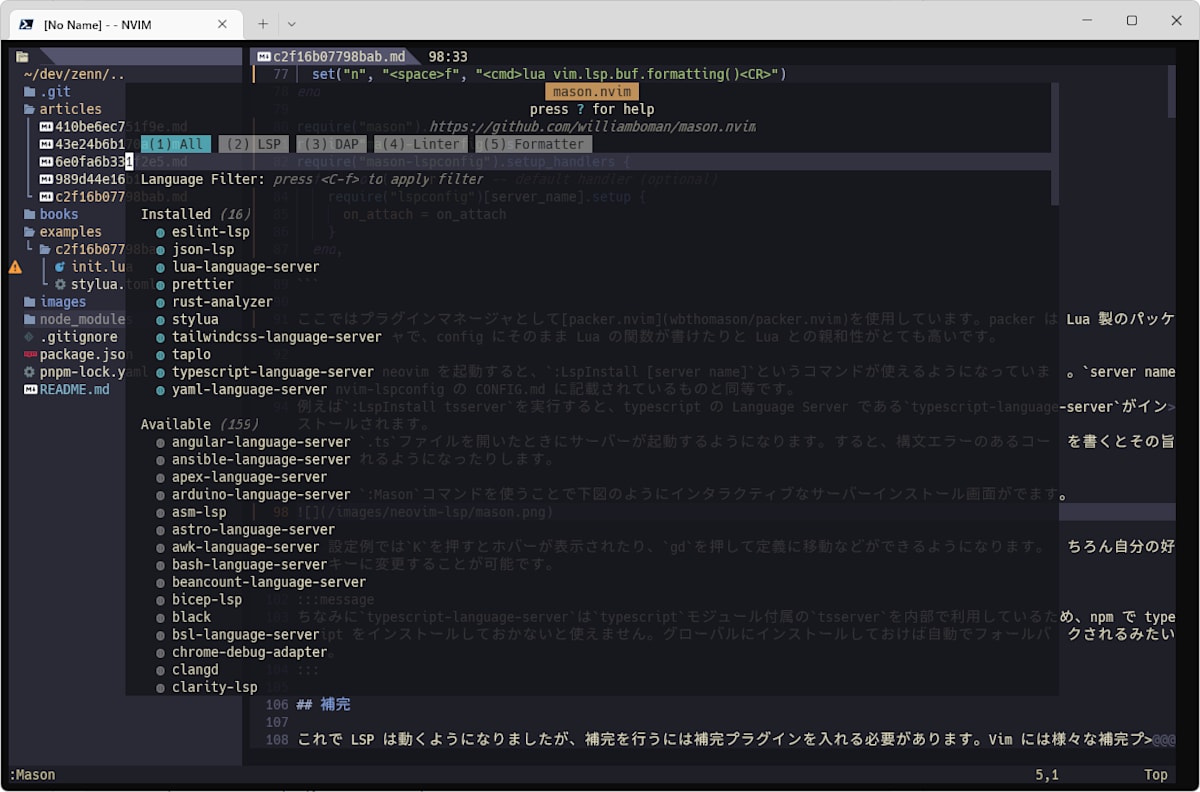Click the file explorer folder icon tab
1200x792 pixels.
click(x=22, y=57)
